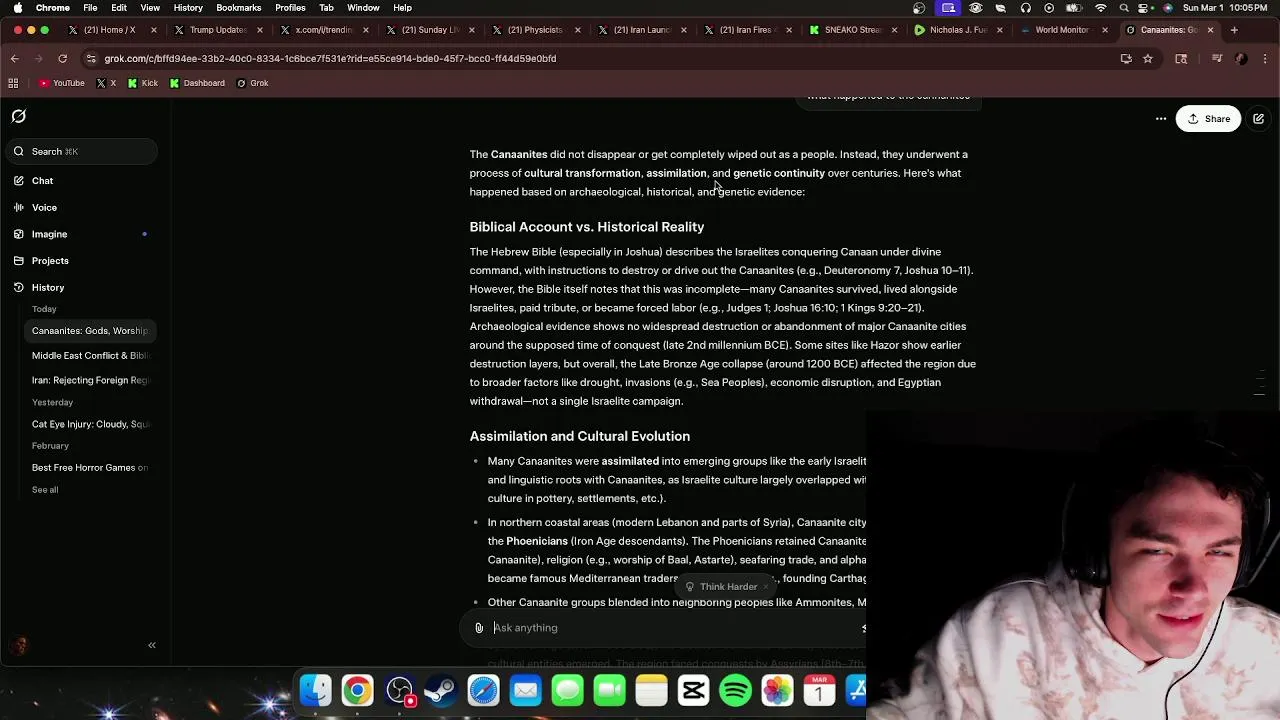Switch to the 'Nicholas J. Fuentes' tab
This screenshot has height=720, width=1280.
pyautogui.click(x=958, y=30)
